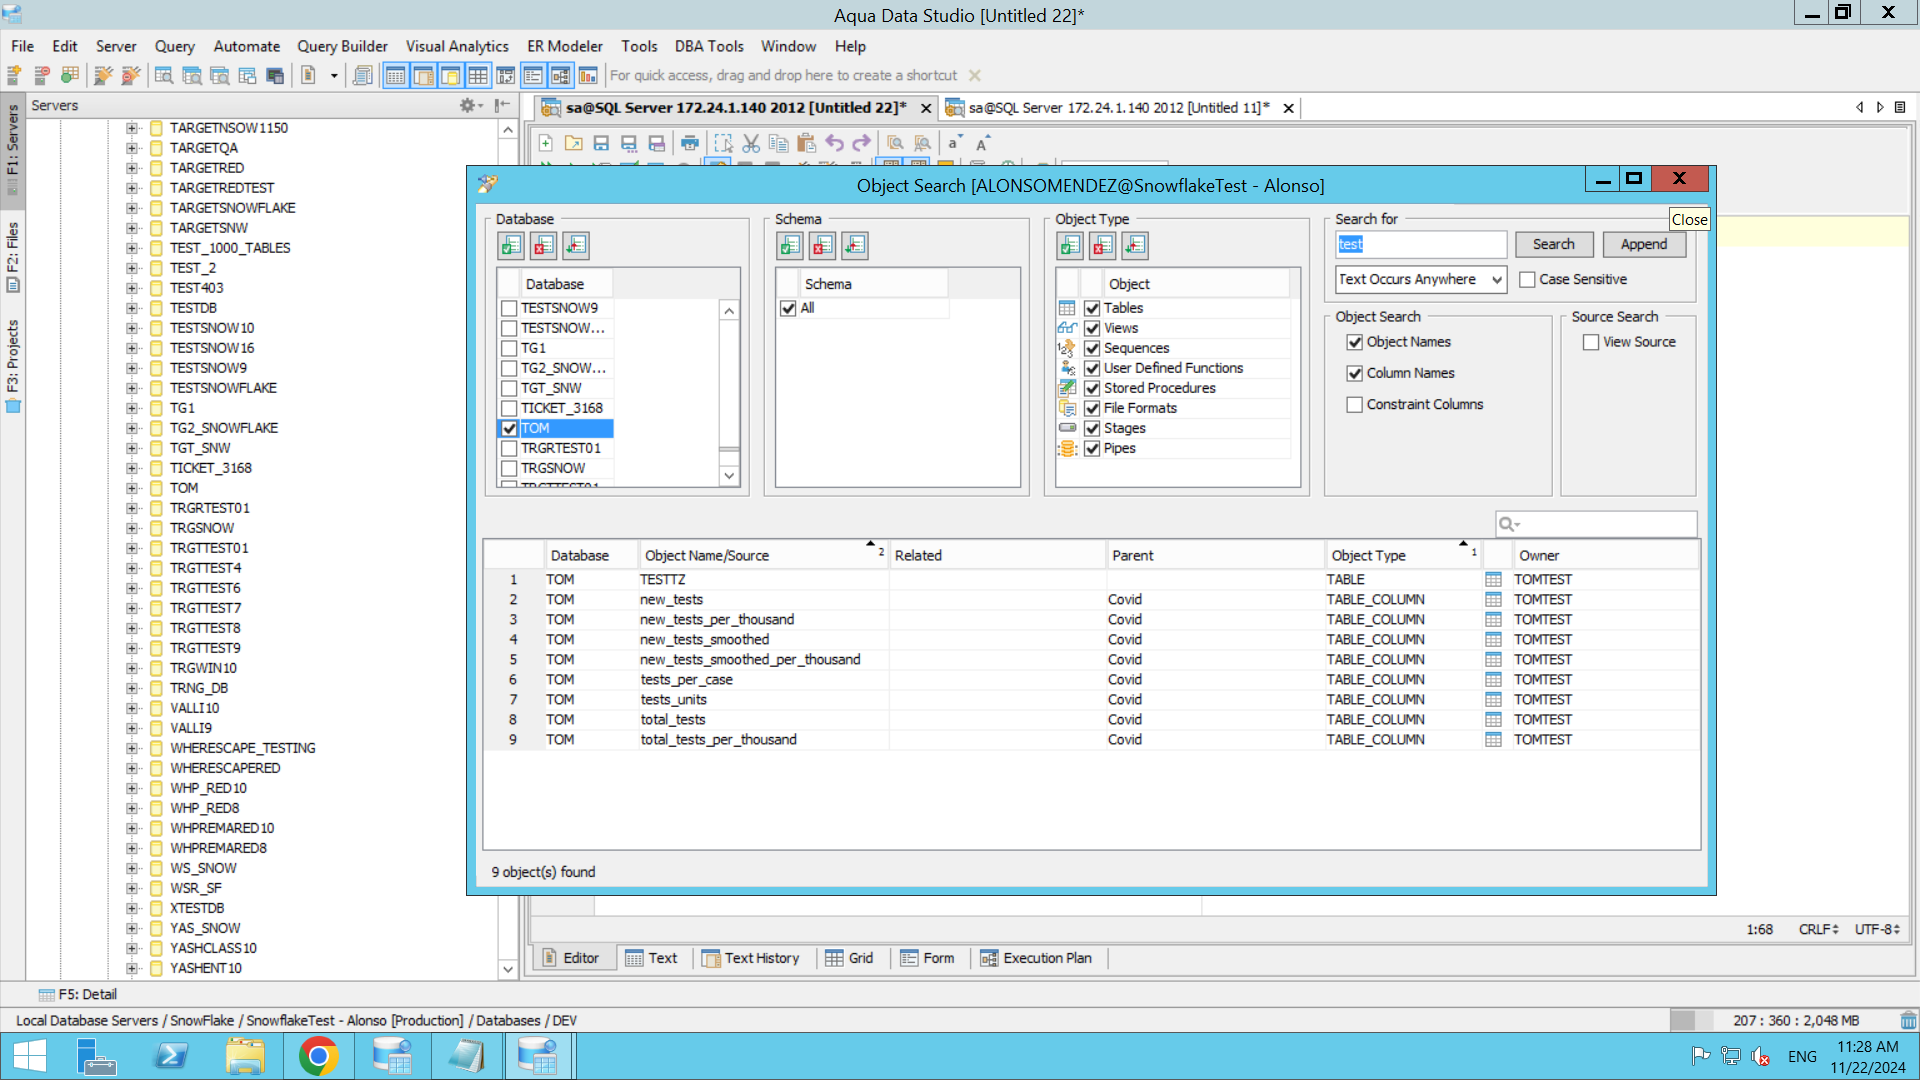Viewport: 1920px width, 1080px height.
Task: Switch to the Execution Plan tab
Action: (x=1036, y=958)
